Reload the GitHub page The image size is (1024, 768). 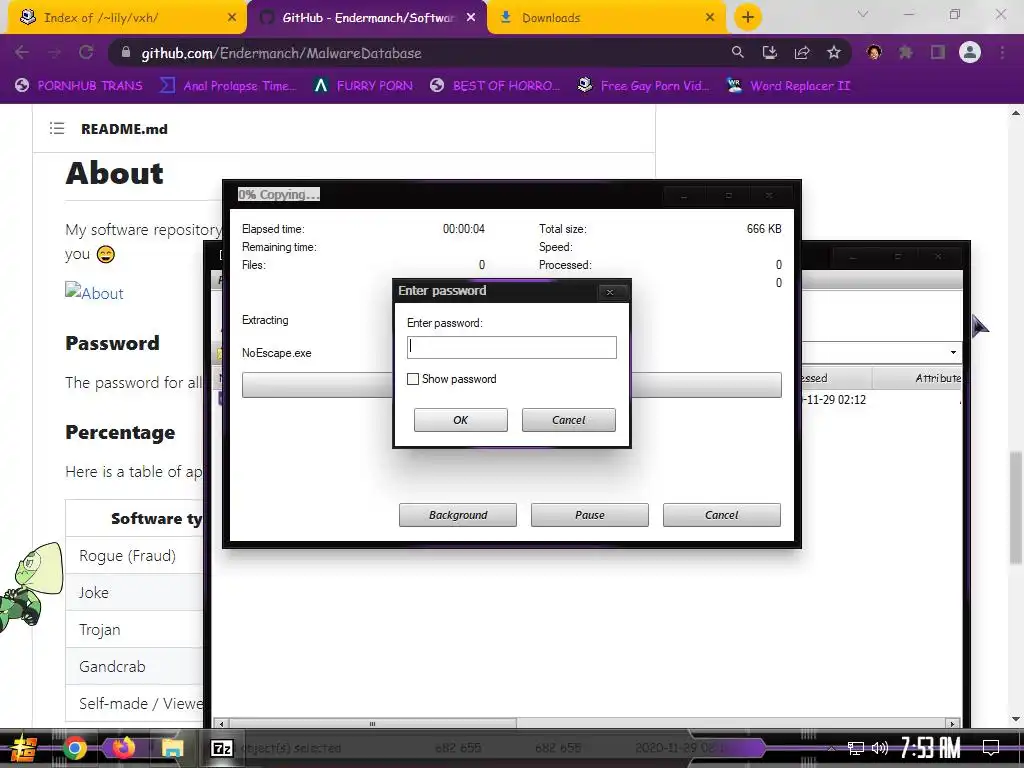pyautogui.click(x=86, y=52)
